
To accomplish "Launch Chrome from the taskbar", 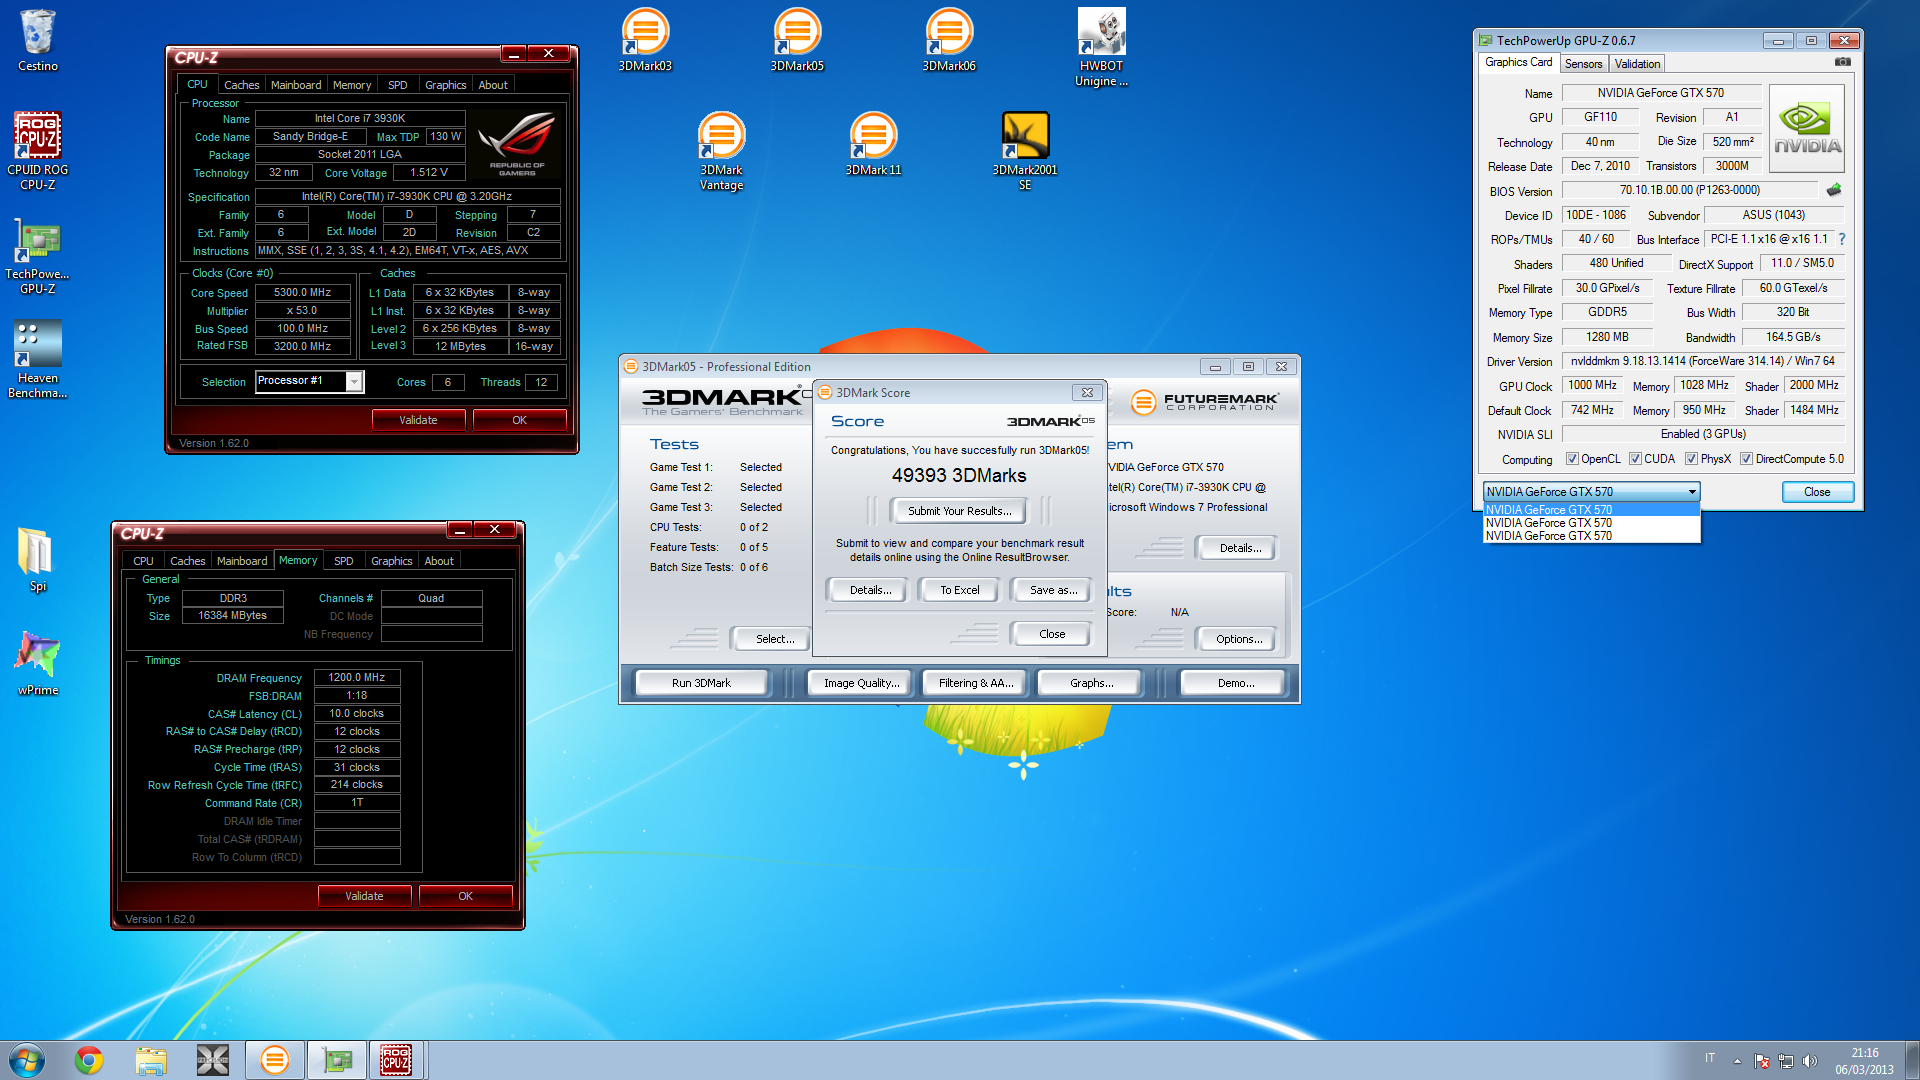I will click(x=89, y=1060).
